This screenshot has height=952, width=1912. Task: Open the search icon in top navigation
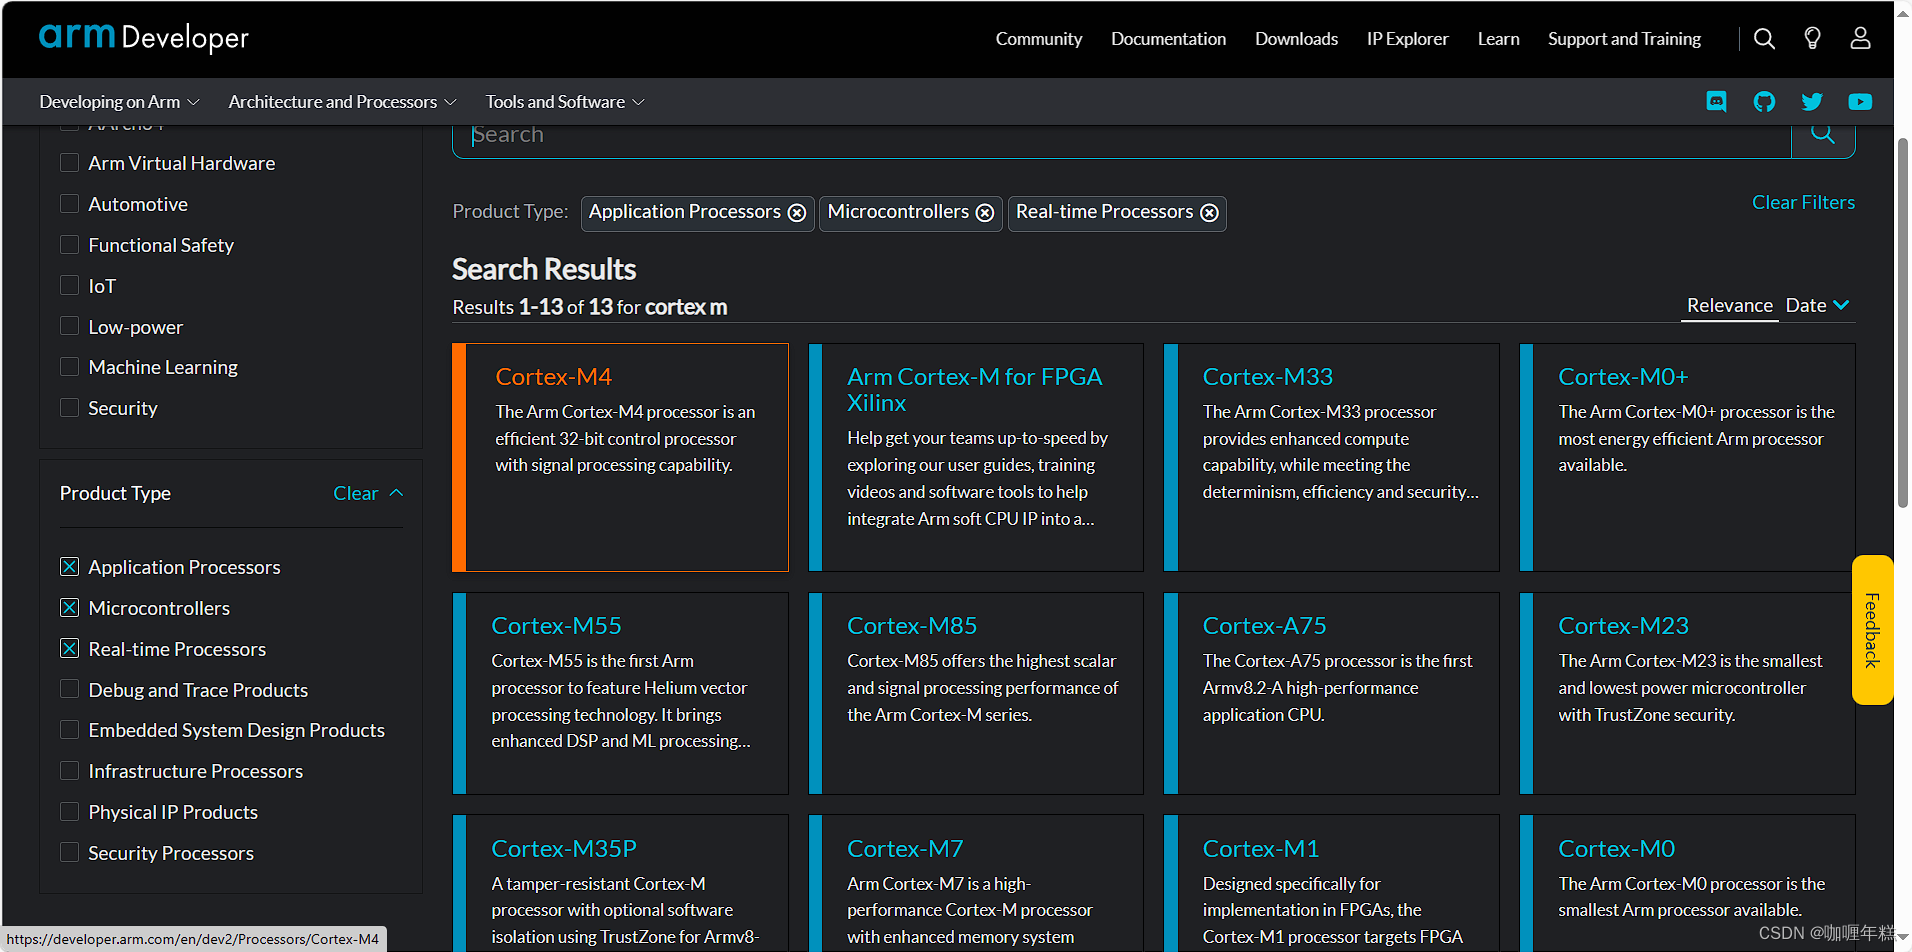pyautogui.click(x=1764, y=39)
